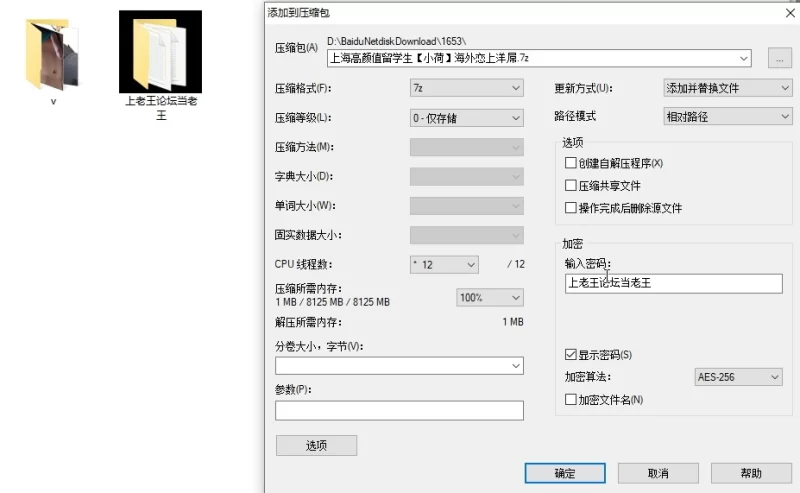Open the 压缩格式 7z dropdown
The height and width of the screenshot is (493, 800).
466,88
